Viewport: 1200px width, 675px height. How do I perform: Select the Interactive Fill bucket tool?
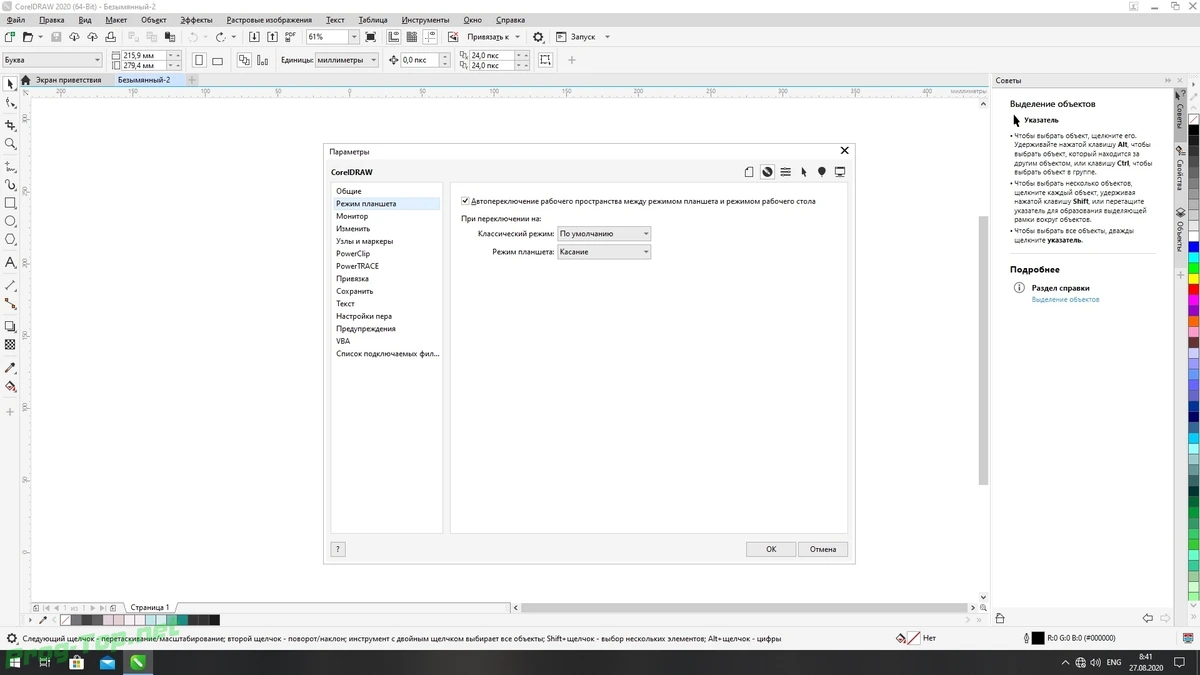pos(10,386)
